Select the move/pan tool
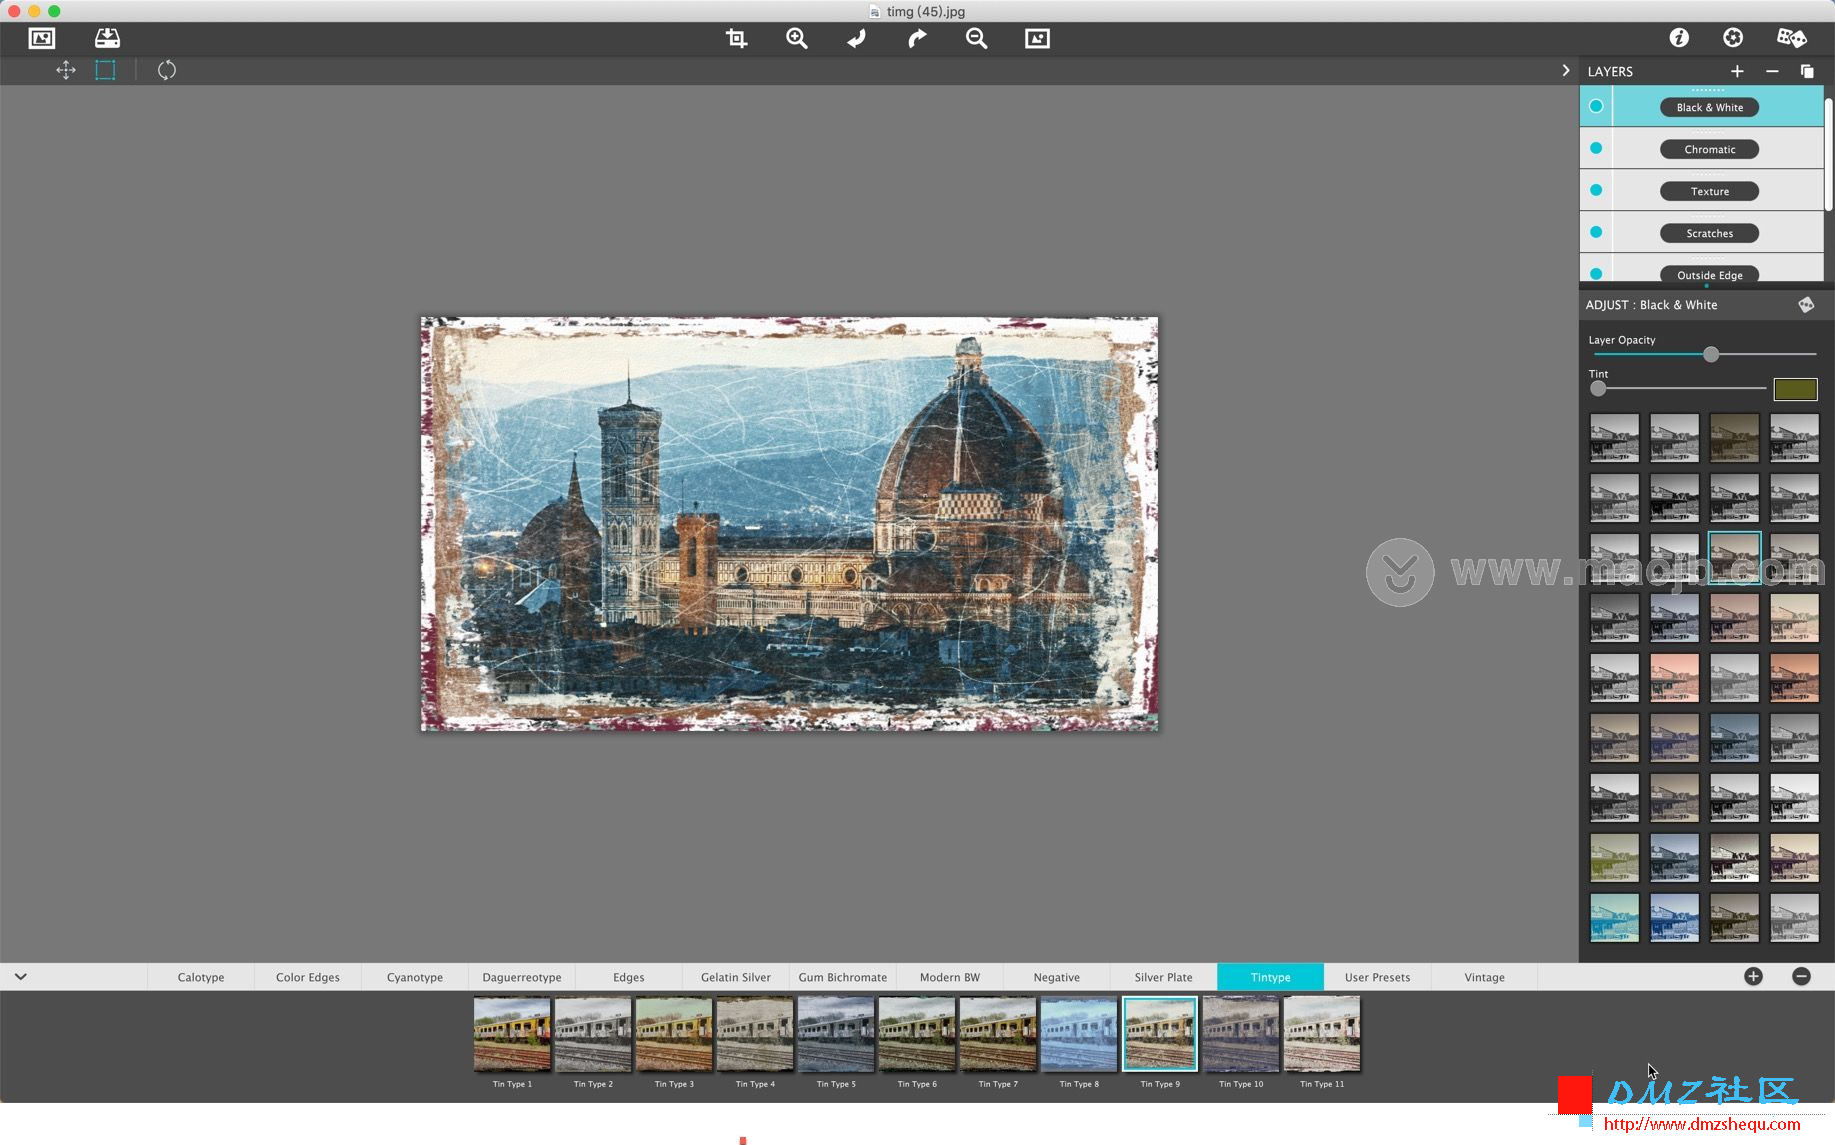Viewport: 1835px width, 1145px height. pyautogui.click(x=66, y=70)
